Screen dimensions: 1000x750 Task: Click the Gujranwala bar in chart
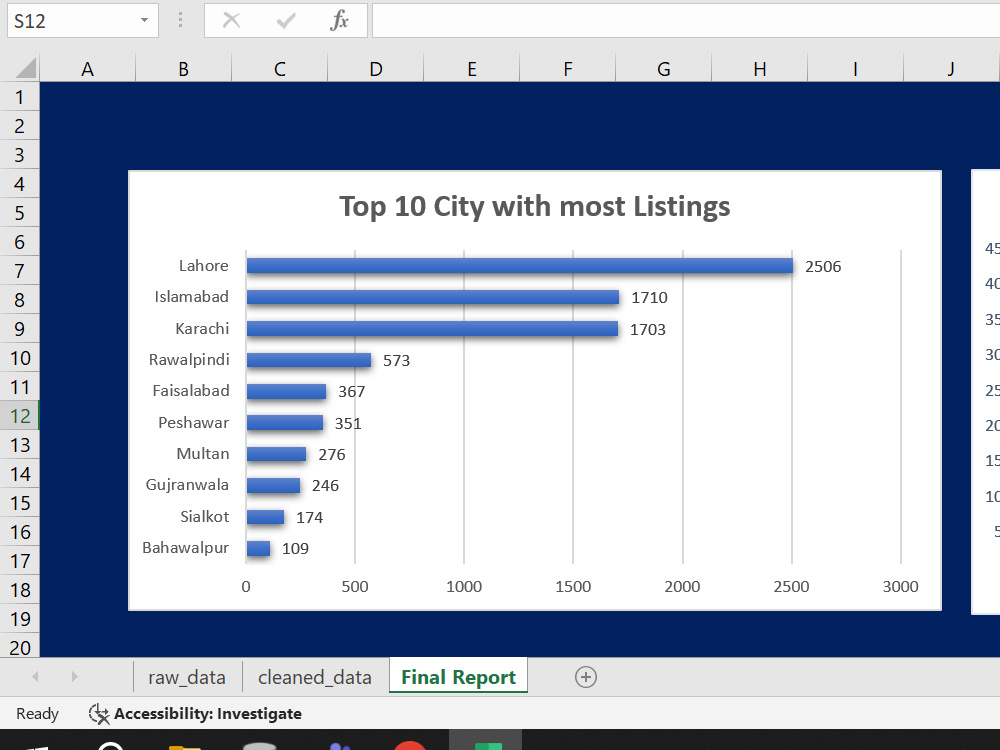click(x=273, y=485)
